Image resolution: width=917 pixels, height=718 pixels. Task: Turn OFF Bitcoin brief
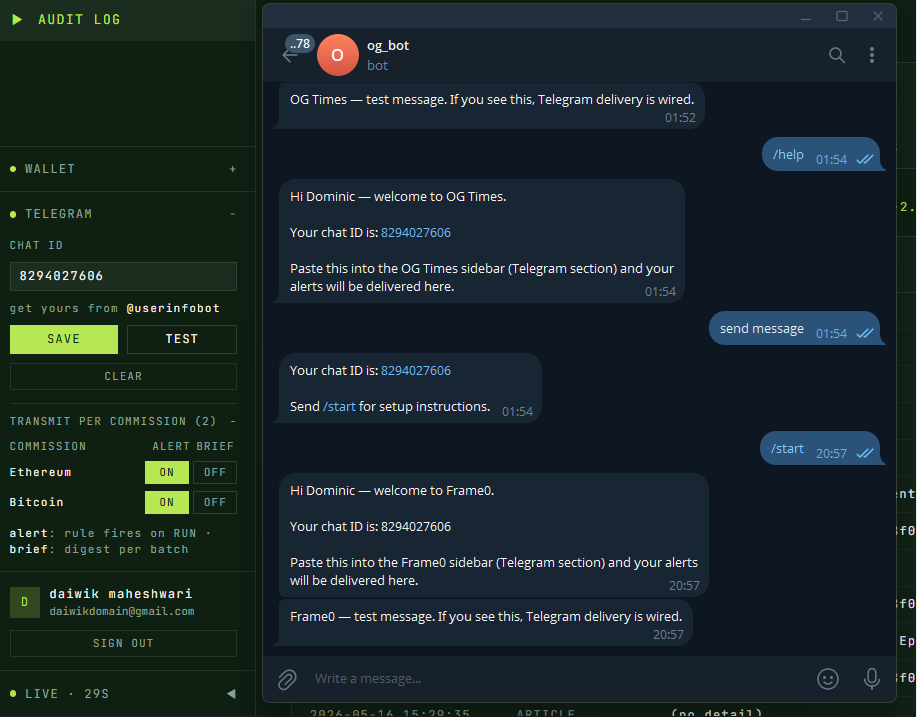[215, 502]
